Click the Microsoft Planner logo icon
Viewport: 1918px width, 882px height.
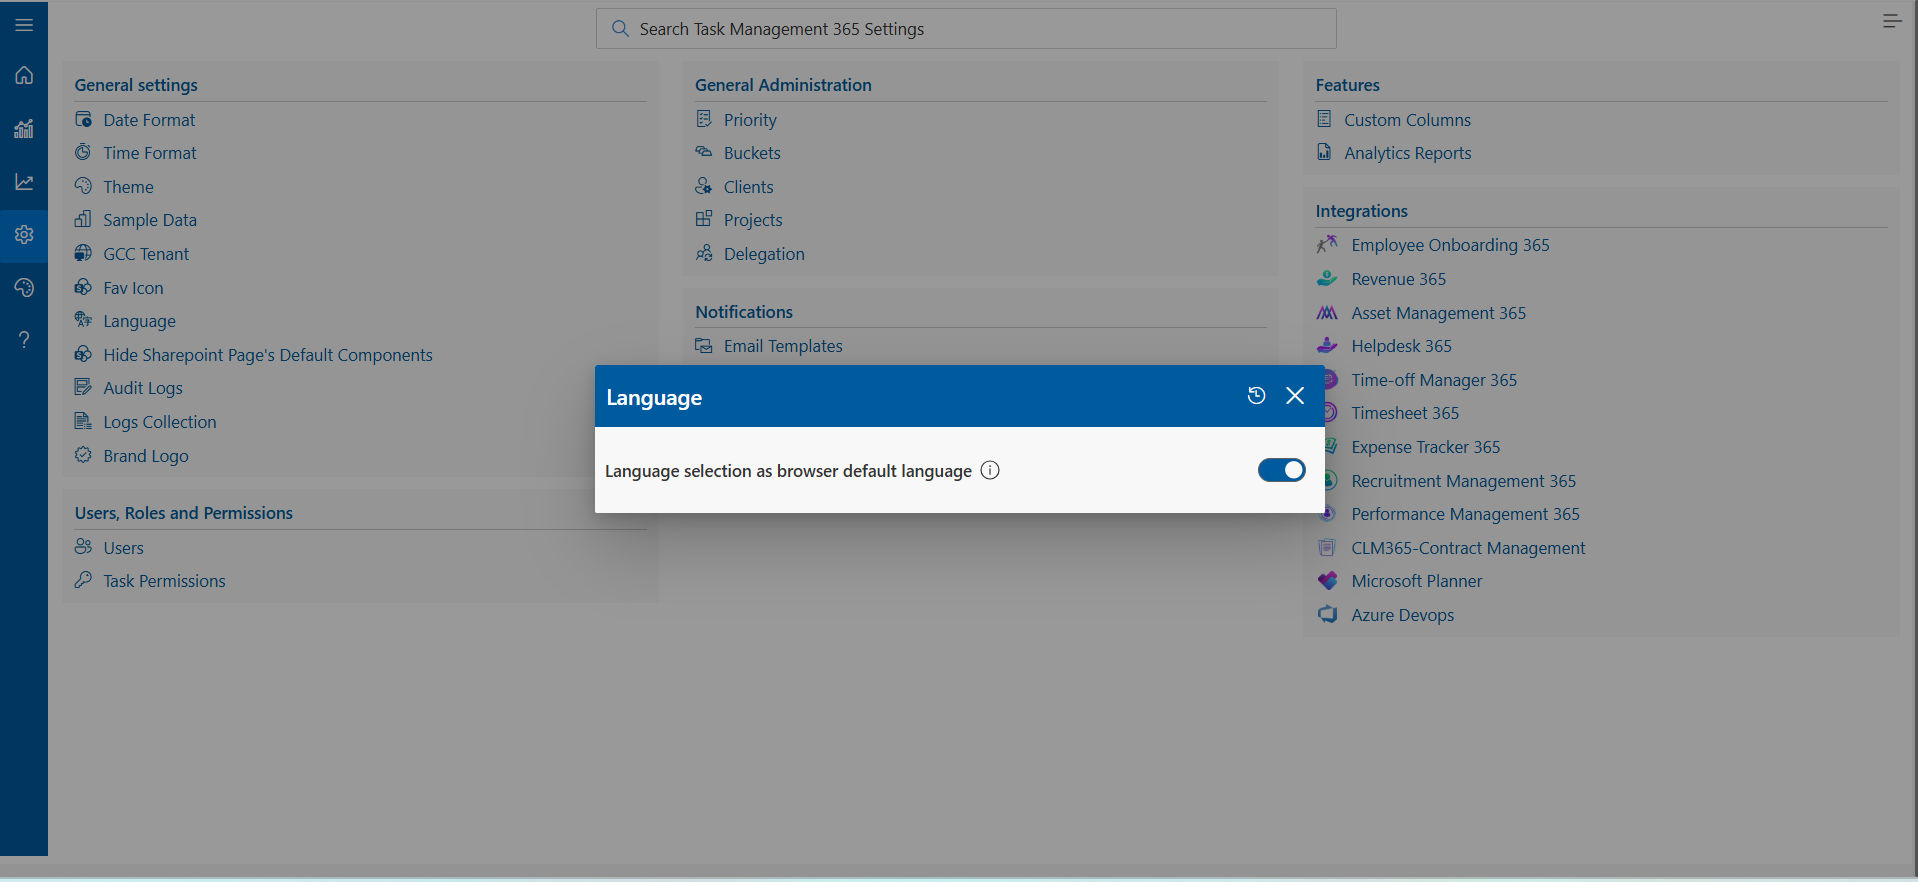(1327, 580)
